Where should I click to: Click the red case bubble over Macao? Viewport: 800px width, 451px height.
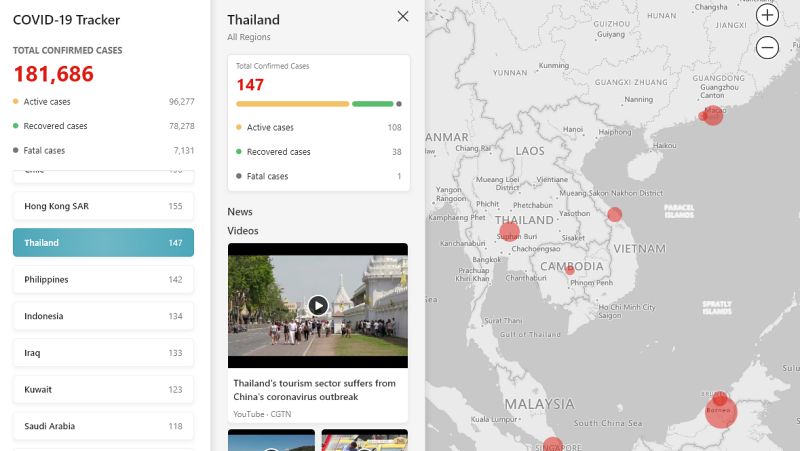pyautogui.click(x=712, y=115)
